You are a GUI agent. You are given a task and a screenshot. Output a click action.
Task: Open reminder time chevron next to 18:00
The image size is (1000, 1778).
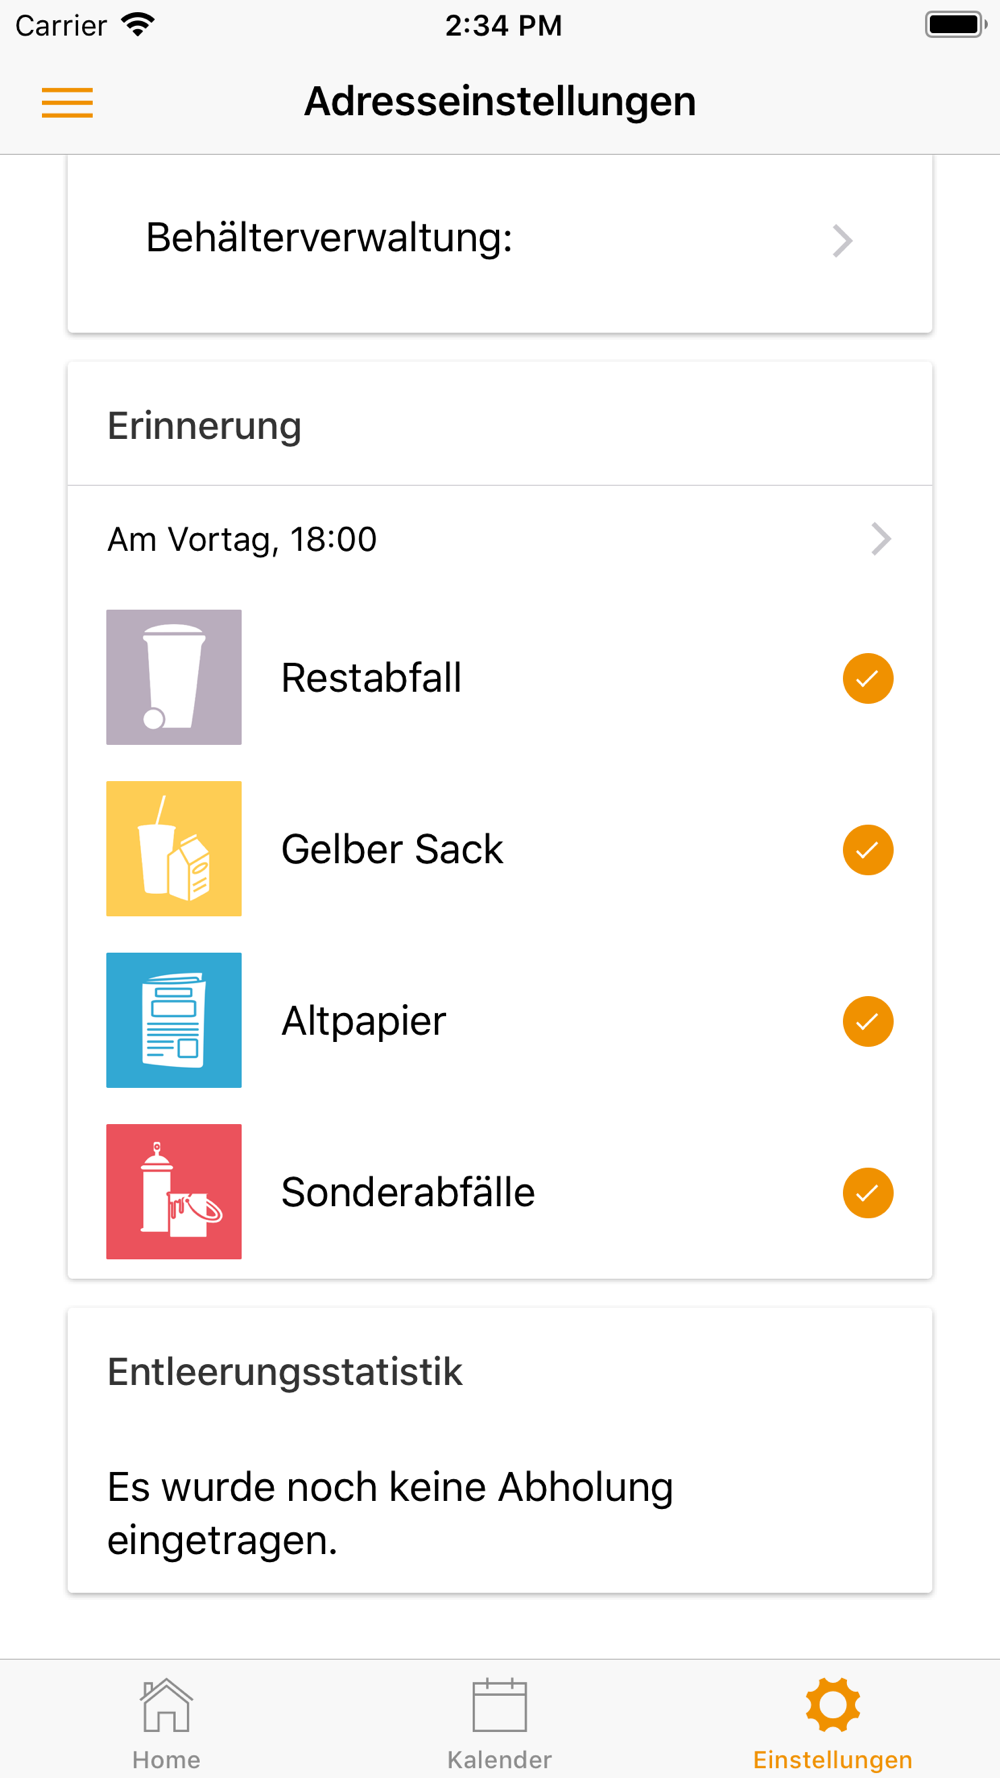pos(880,539)
